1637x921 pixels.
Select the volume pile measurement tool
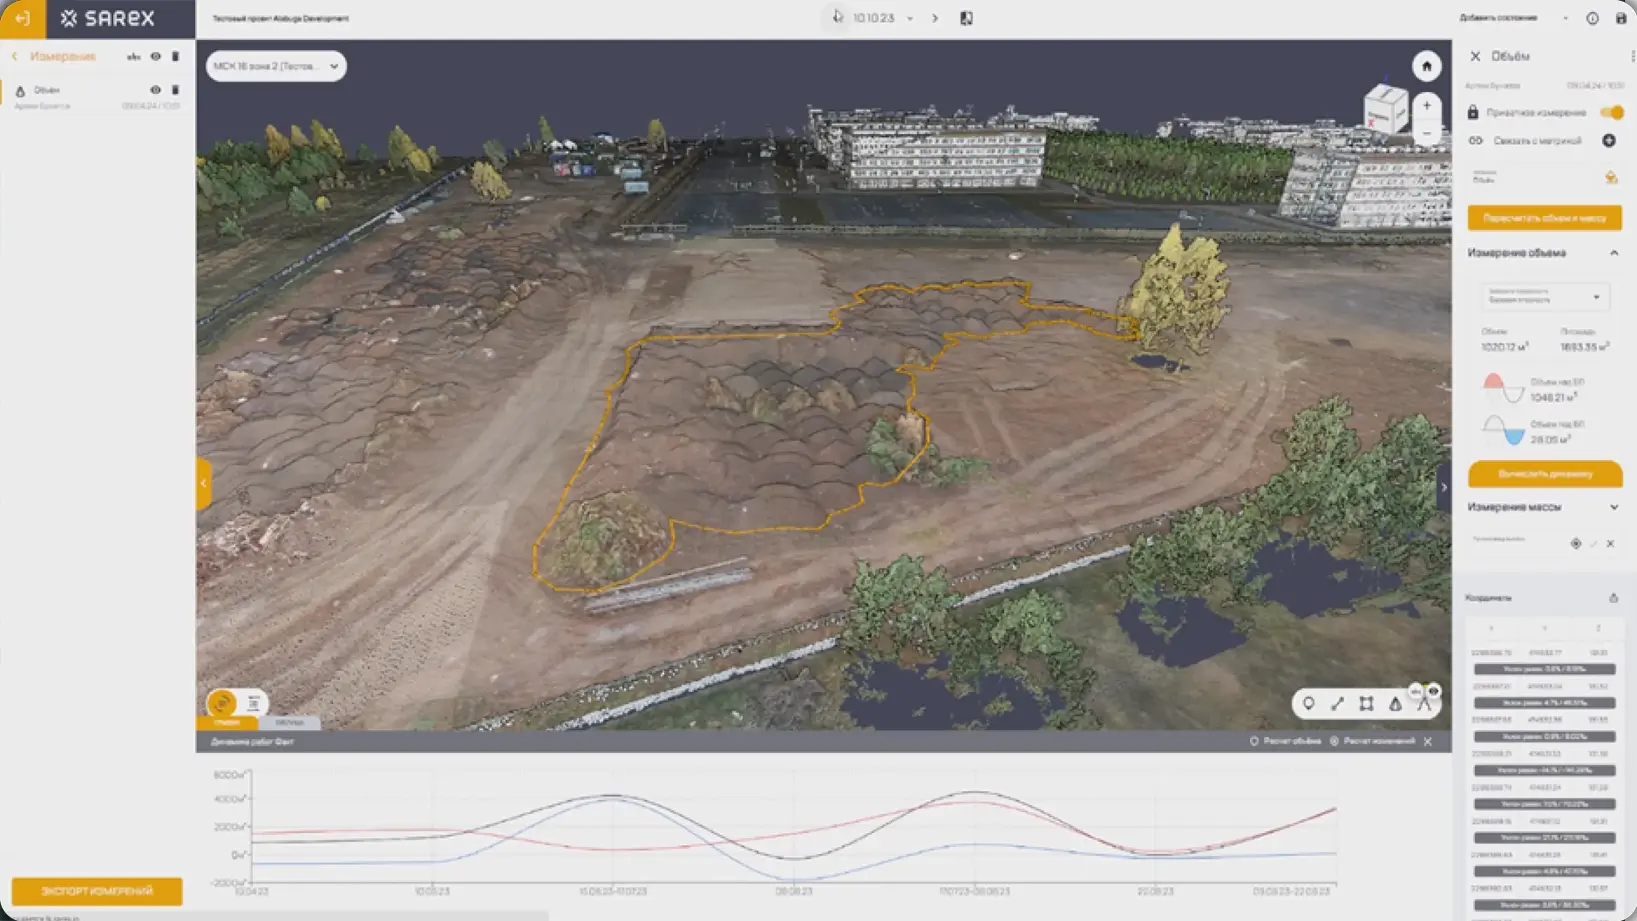(1395, 704)
